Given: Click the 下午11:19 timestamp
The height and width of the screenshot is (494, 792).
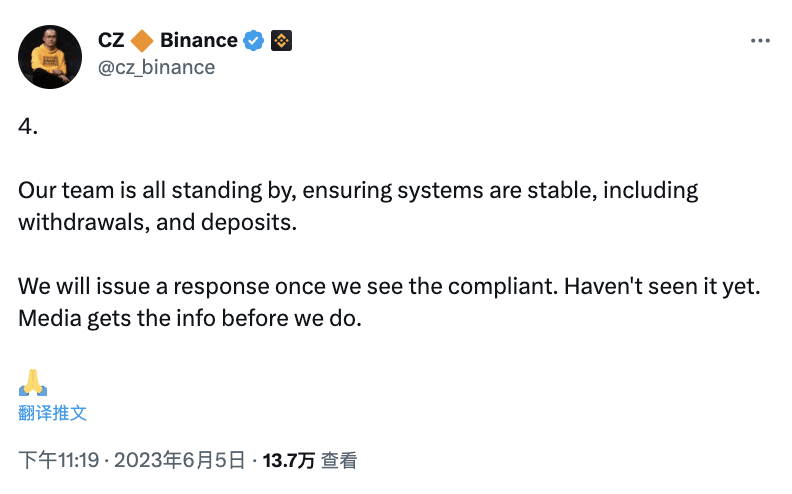Looking at the screenshot, I should (59, 460).
